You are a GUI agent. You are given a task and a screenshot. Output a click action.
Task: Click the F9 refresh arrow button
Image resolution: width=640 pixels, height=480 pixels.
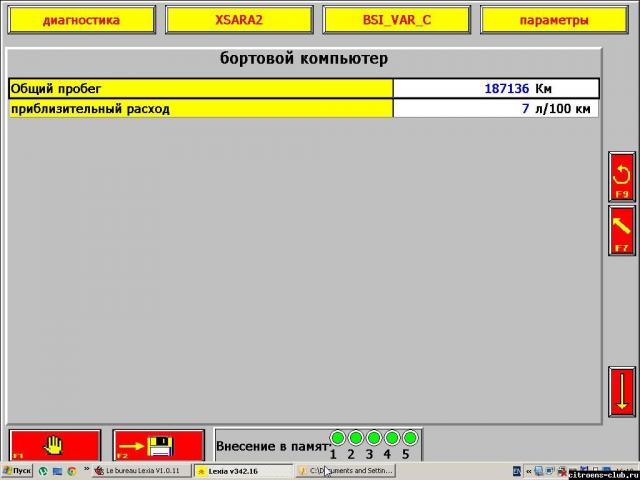tap(621, 178)
